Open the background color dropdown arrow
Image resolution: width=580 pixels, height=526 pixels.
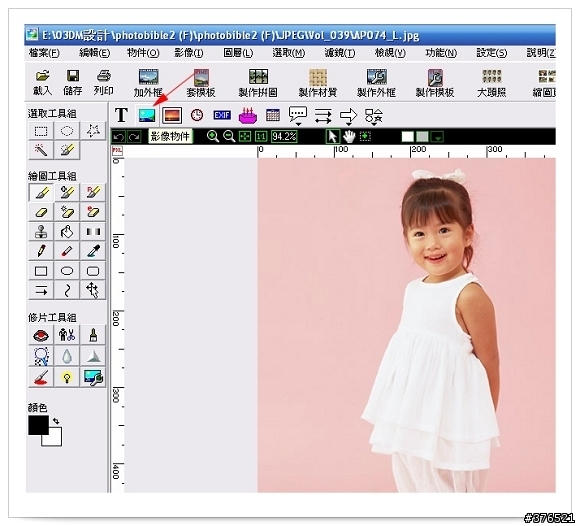tap(438, 137)
